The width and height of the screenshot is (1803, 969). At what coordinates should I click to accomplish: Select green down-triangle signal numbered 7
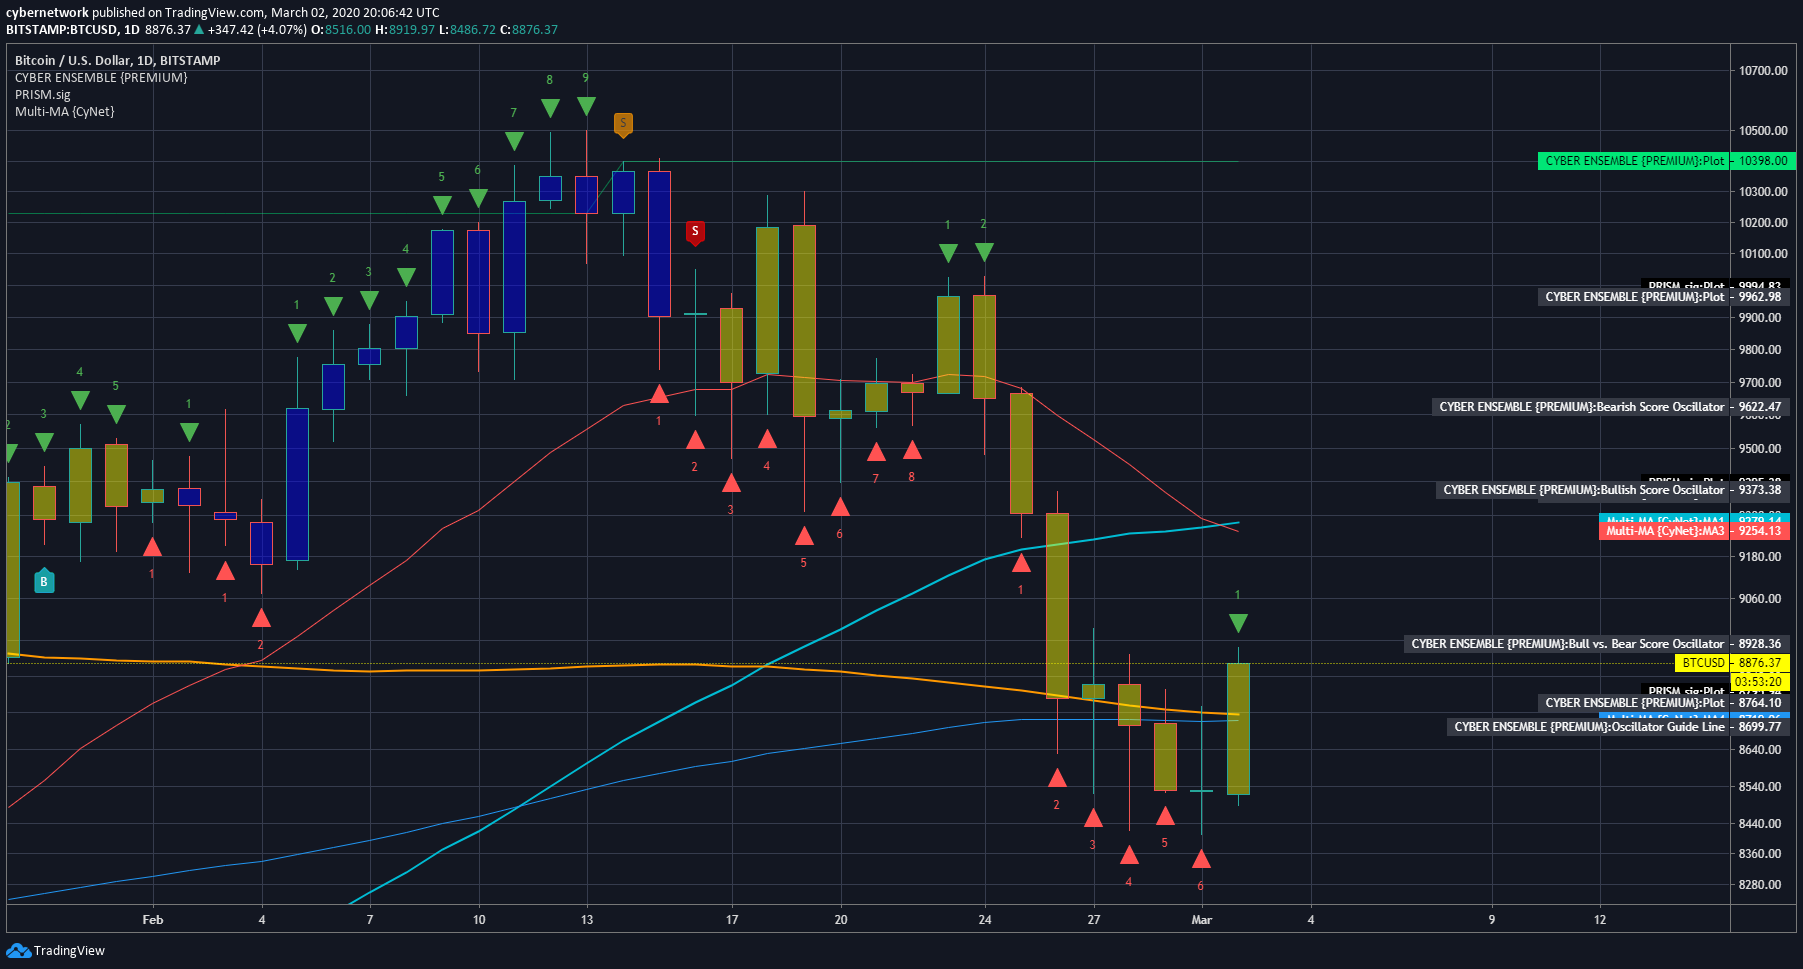coord(514,140)
